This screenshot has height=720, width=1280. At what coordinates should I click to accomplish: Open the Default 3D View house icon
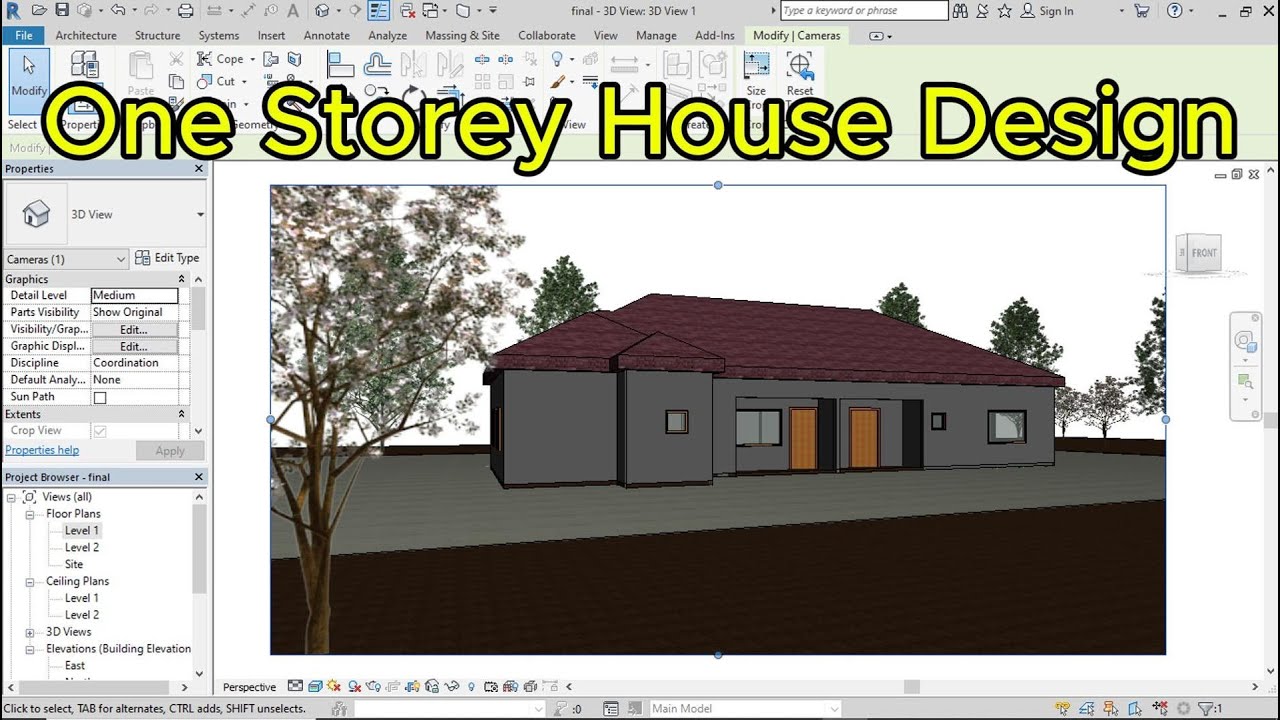coord(322,10)
